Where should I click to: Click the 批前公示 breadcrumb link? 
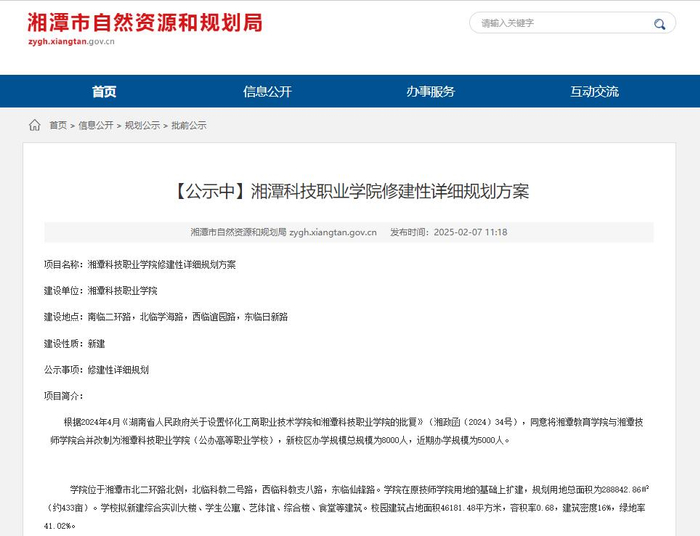point(189,125)
